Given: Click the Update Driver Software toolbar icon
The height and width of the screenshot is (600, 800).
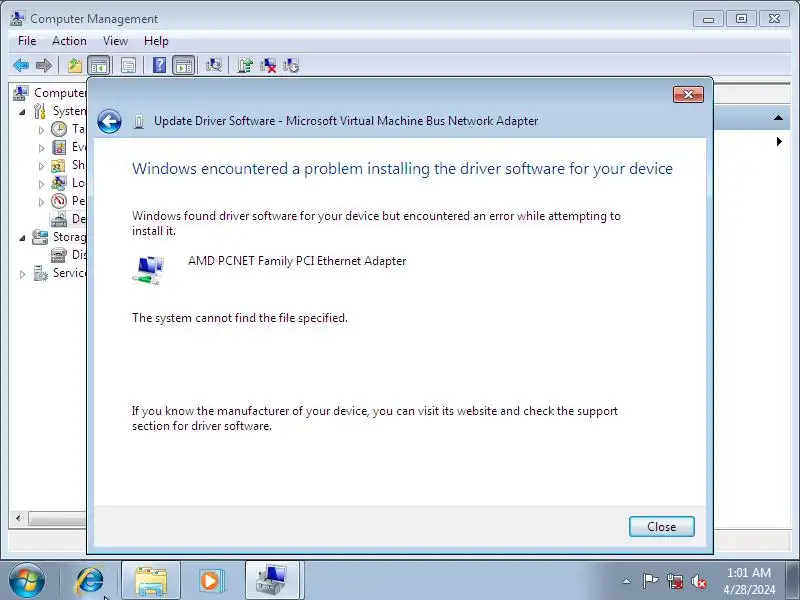Looking at the screenshot, I should (x=245, y=65).
